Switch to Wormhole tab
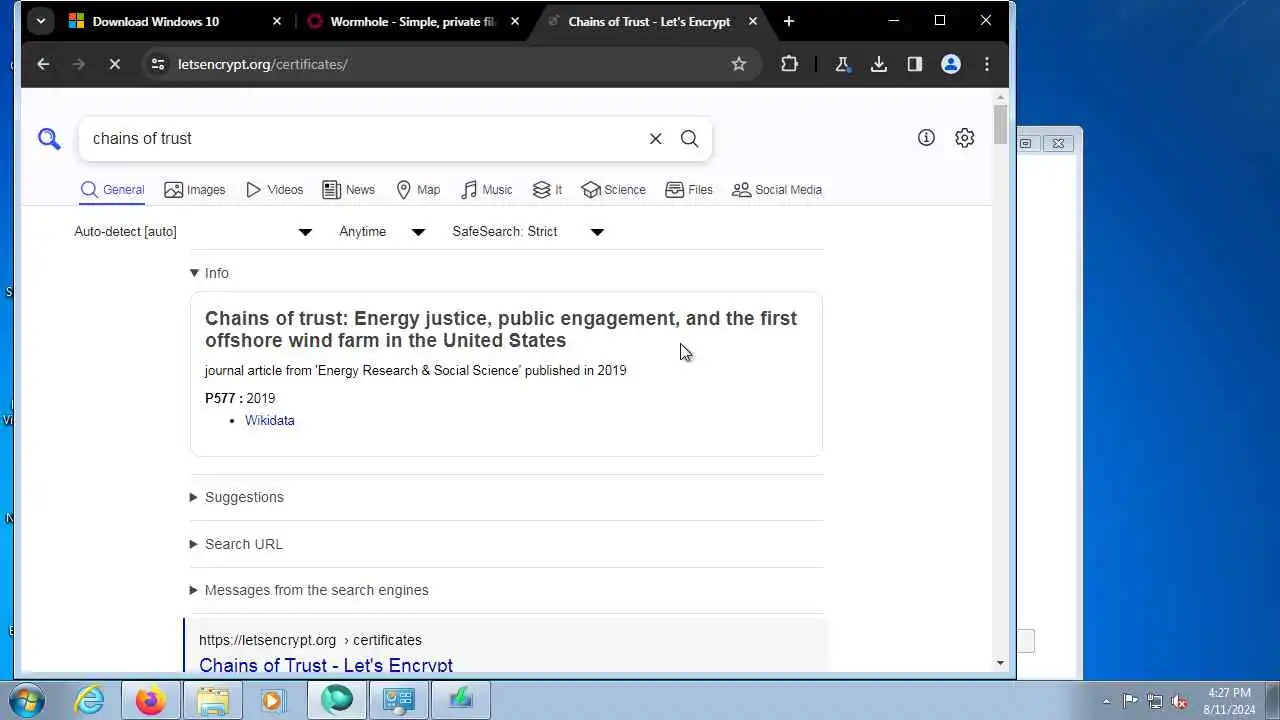Image resolution: width=1280 pixels, height=720 pixels. [x=413, y=21]
